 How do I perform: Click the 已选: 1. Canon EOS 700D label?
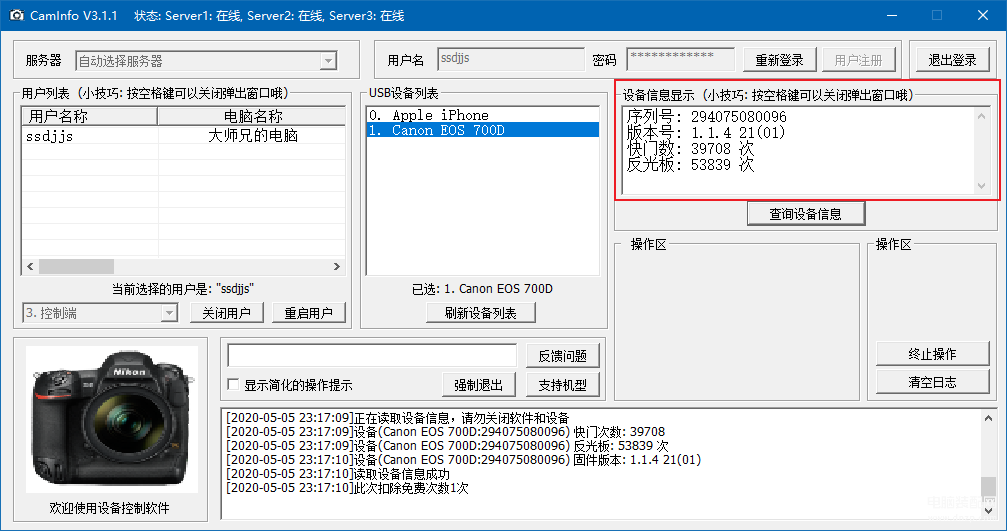tap(482, 289)
